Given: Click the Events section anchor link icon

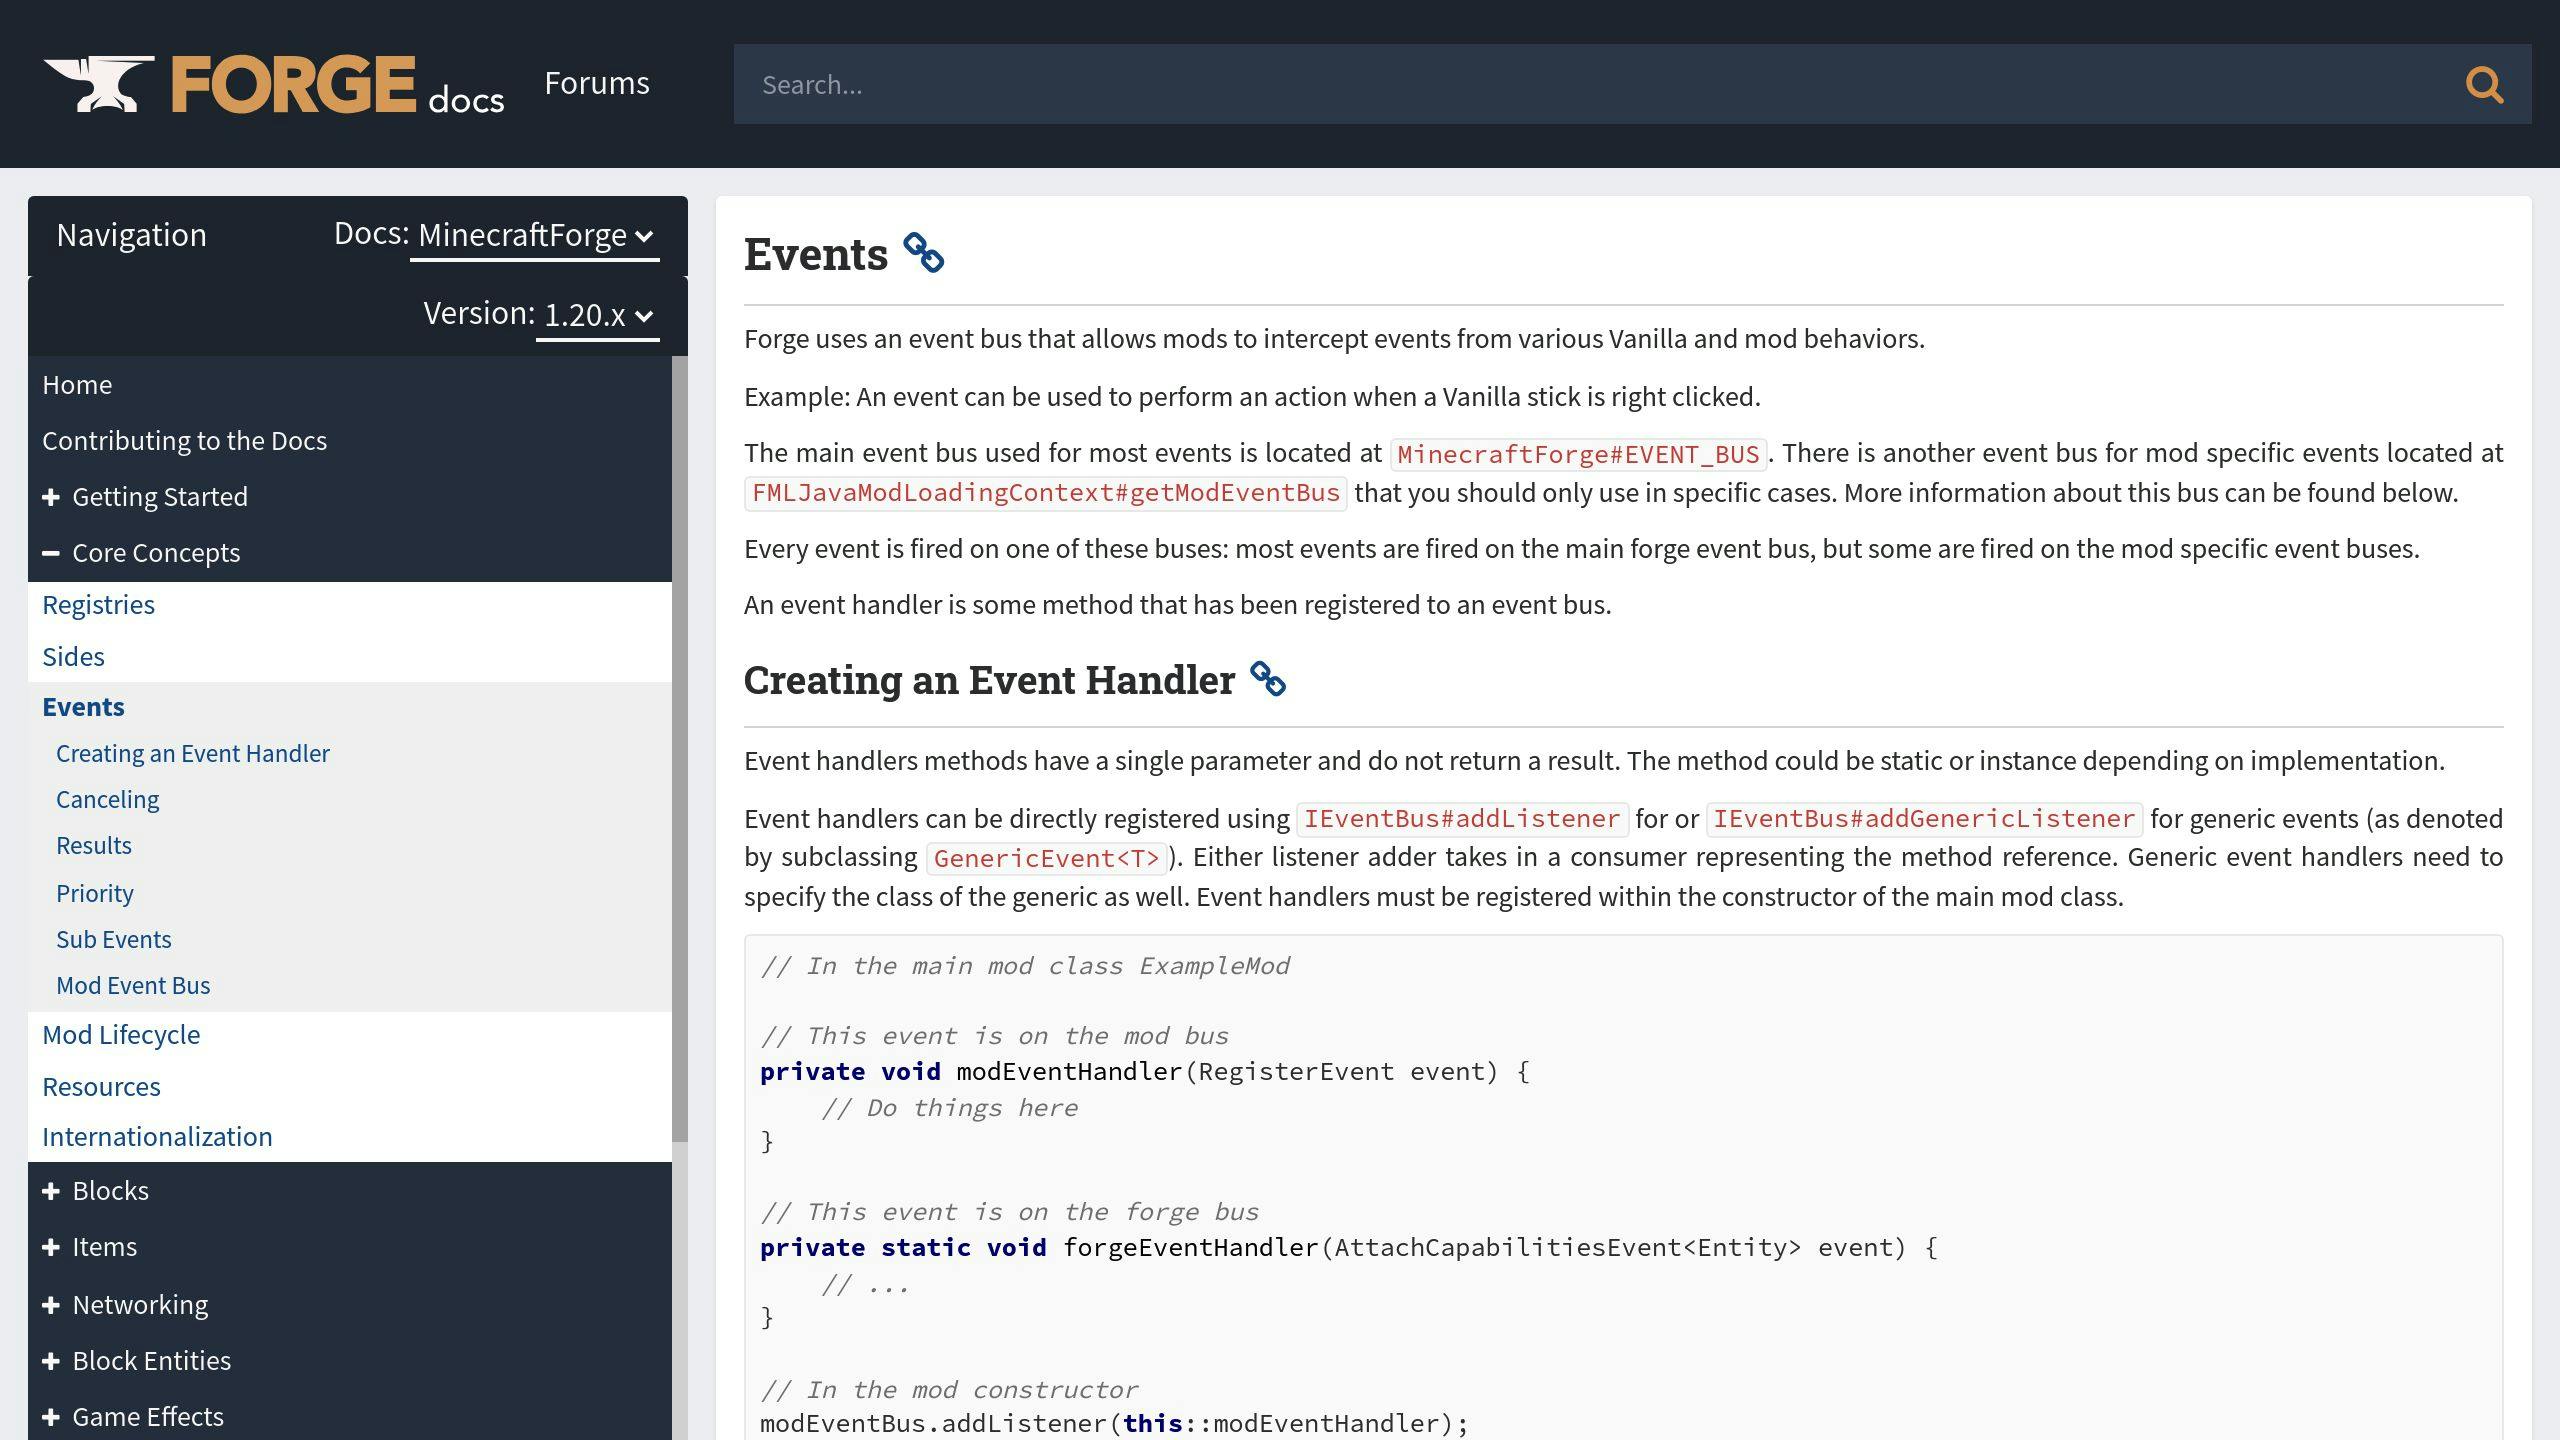Looking at the screenshot, I should coord(923,253).
